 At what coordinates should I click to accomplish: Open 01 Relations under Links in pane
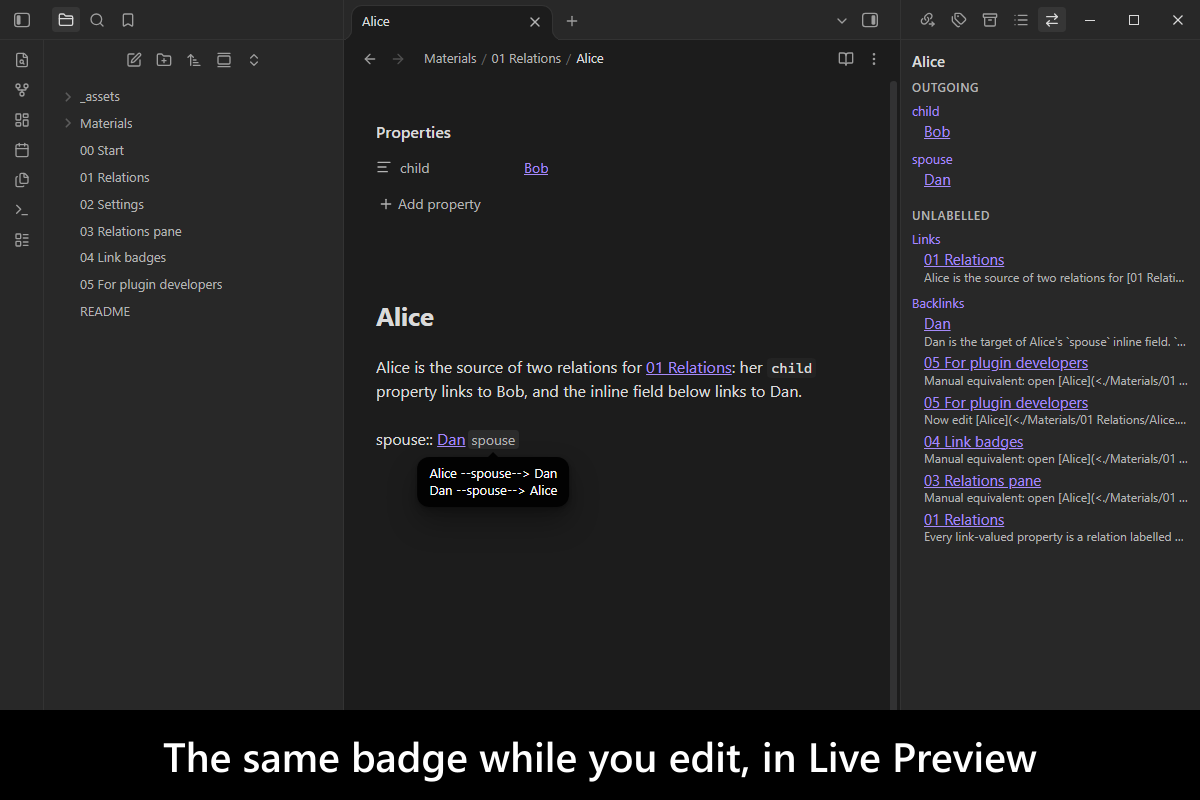coord(964,260)
